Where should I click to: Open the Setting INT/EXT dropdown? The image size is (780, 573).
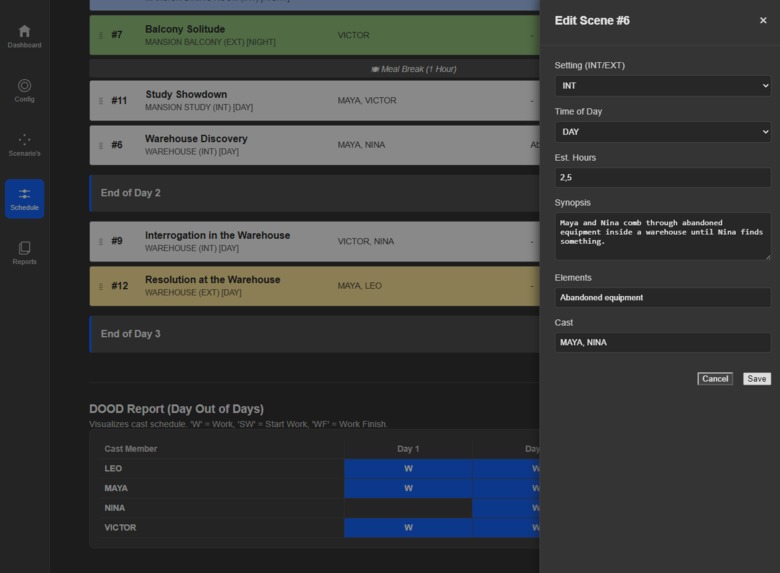coord(663,86)
